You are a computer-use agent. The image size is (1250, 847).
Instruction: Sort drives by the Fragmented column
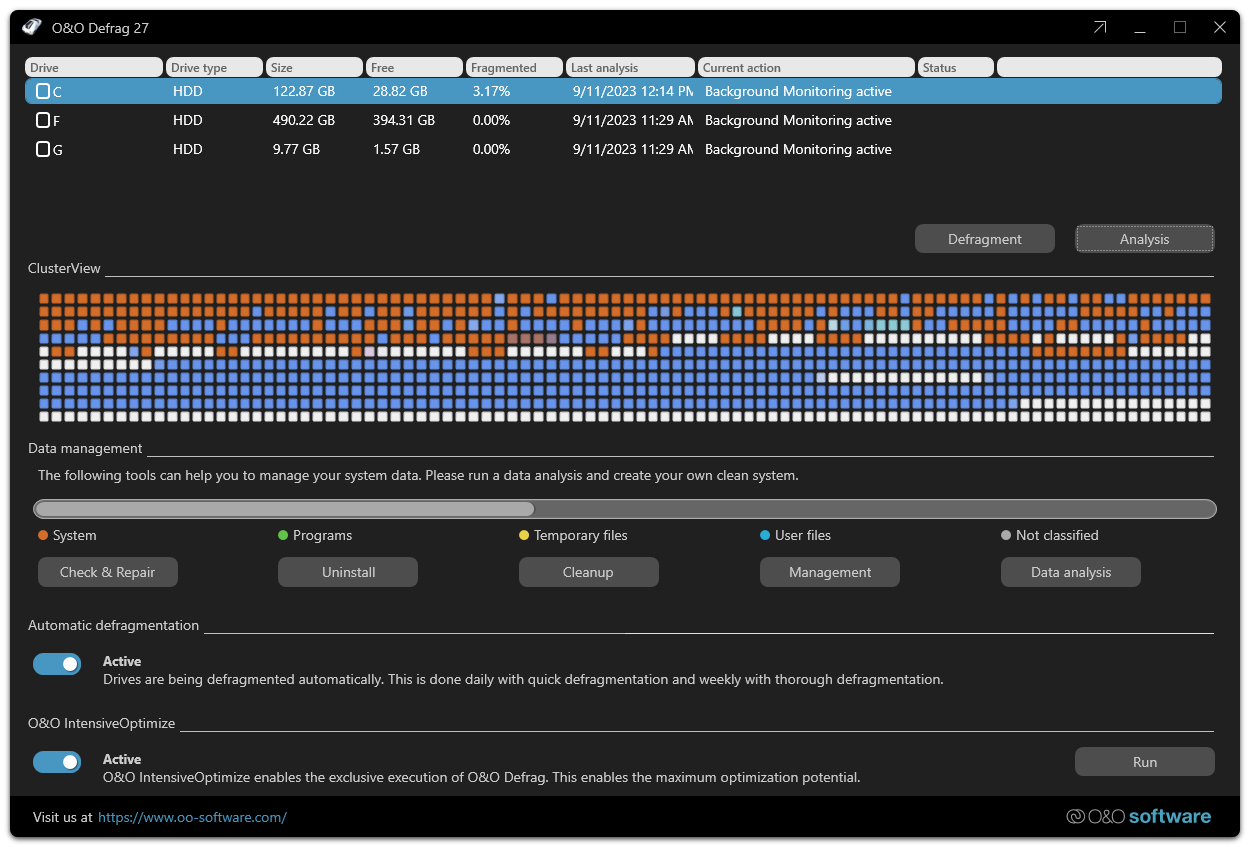(512, 66)
